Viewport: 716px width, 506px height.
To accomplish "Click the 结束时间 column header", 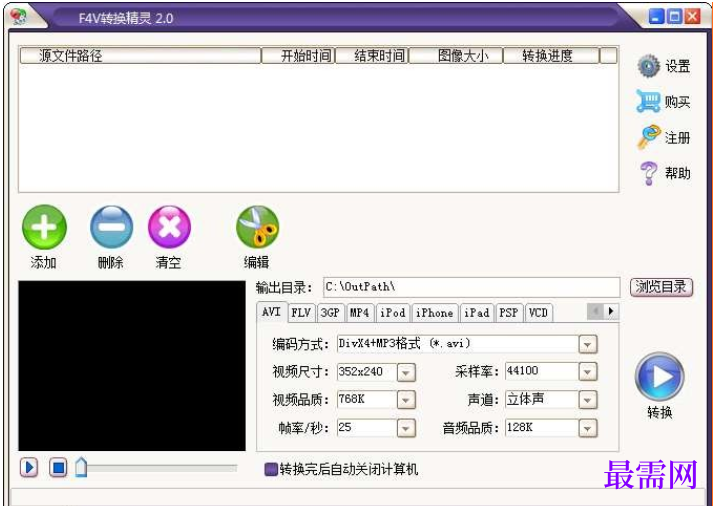I will coord(372,56).
